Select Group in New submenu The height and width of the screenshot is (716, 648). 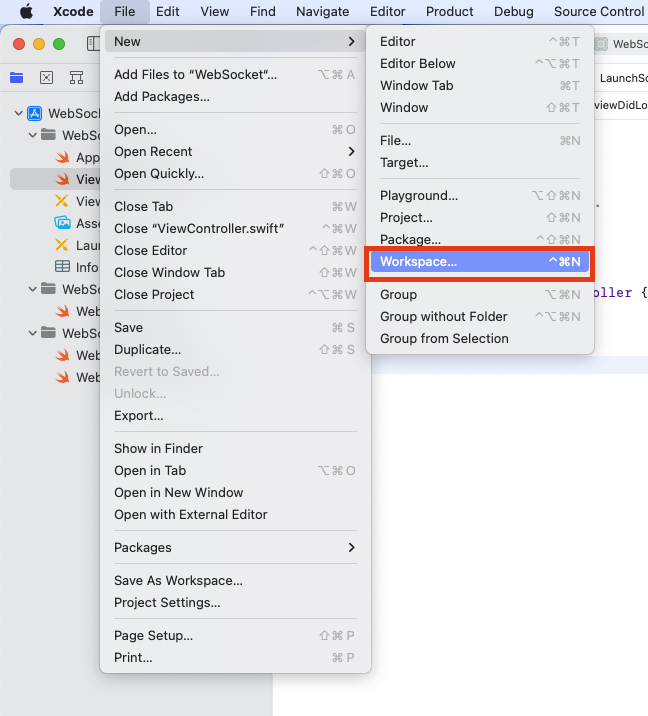(x=479, y=295)
